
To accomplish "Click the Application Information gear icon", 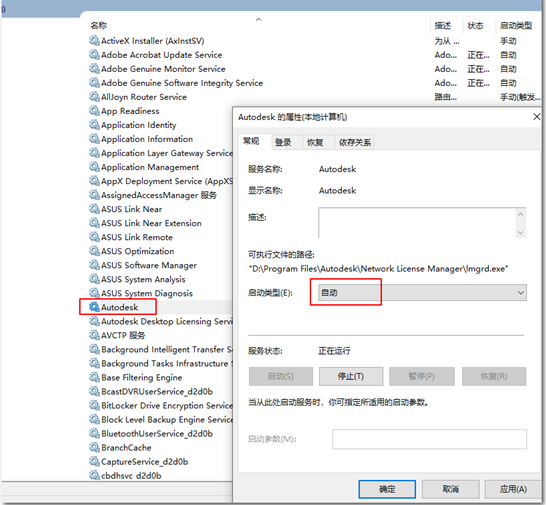I will click(x=94, y=139).
